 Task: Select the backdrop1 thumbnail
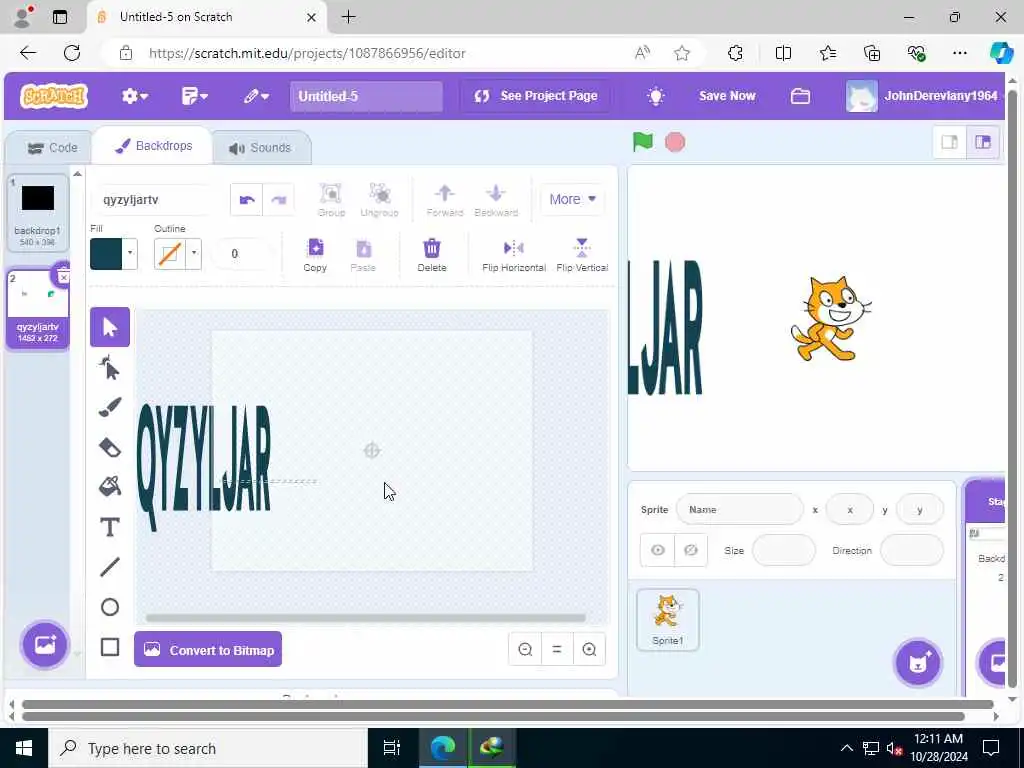point(38,213)
